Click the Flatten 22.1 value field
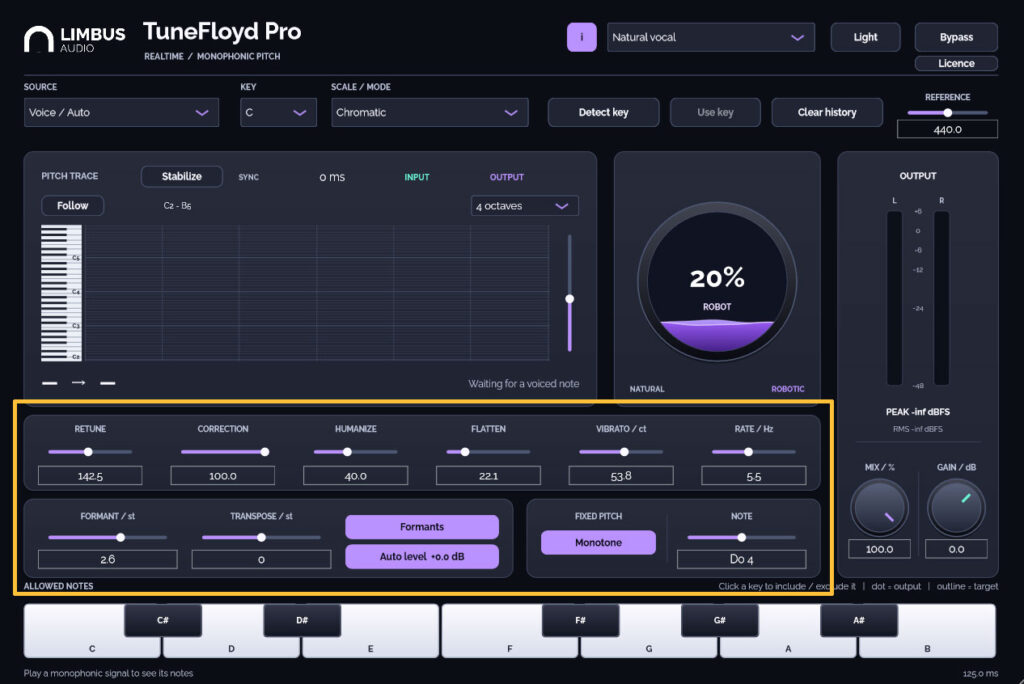Image resolution: width=1024 pixels, height=684 pixels. [x=488, y=476]
